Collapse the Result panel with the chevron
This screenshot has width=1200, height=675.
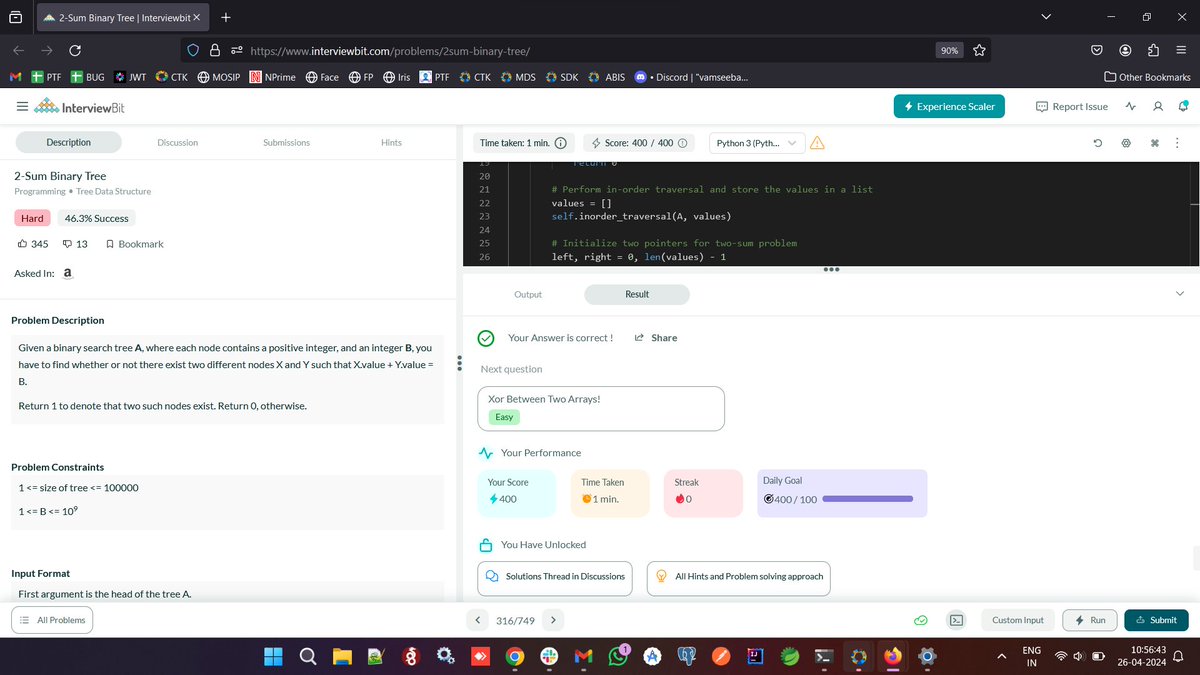(1180, 294)
